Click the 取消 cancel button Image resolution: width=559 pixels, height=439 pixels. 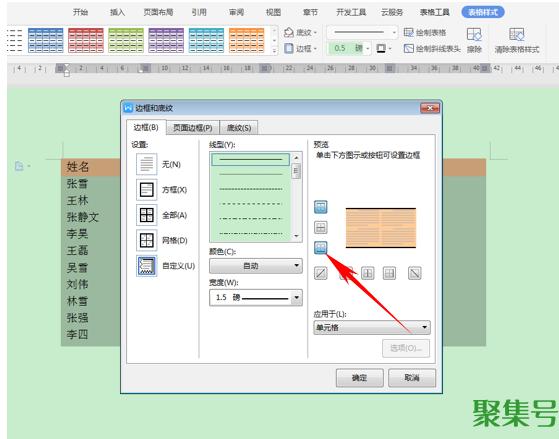[412, 378]
